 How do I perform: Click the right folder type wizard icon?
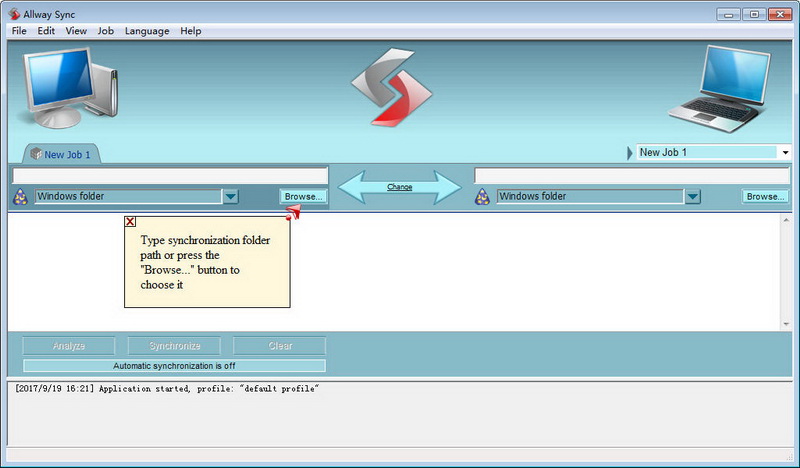pos(482,196)
